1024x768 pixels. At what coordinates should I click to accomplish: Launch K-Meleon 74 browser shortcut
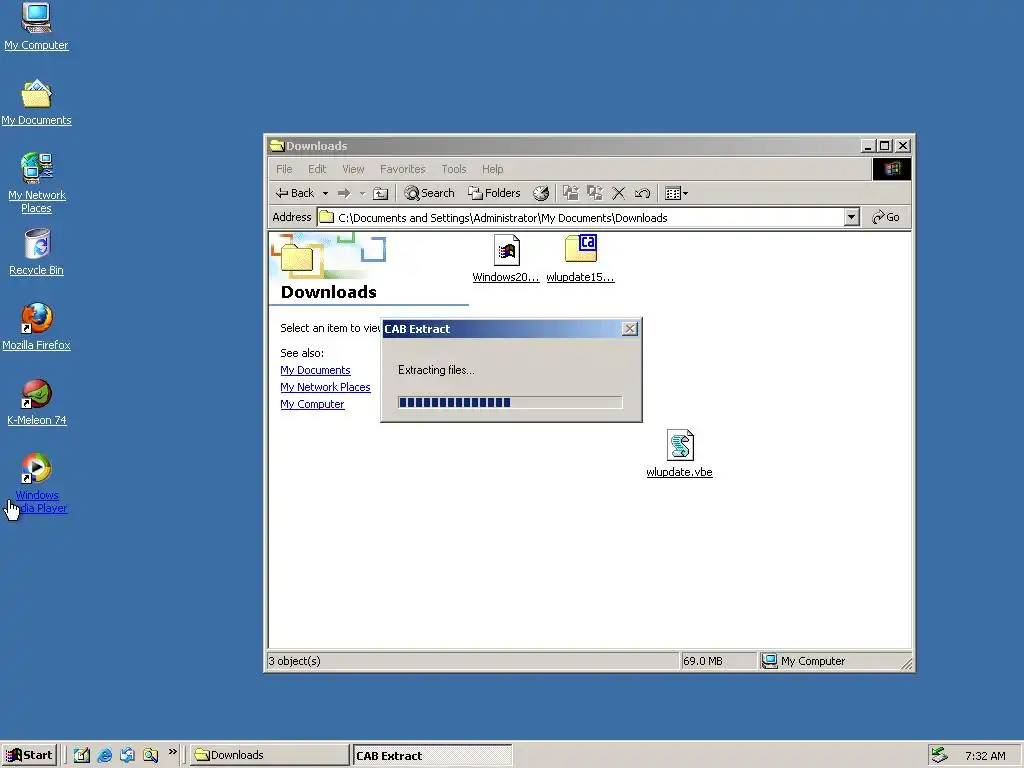point(36,402)
